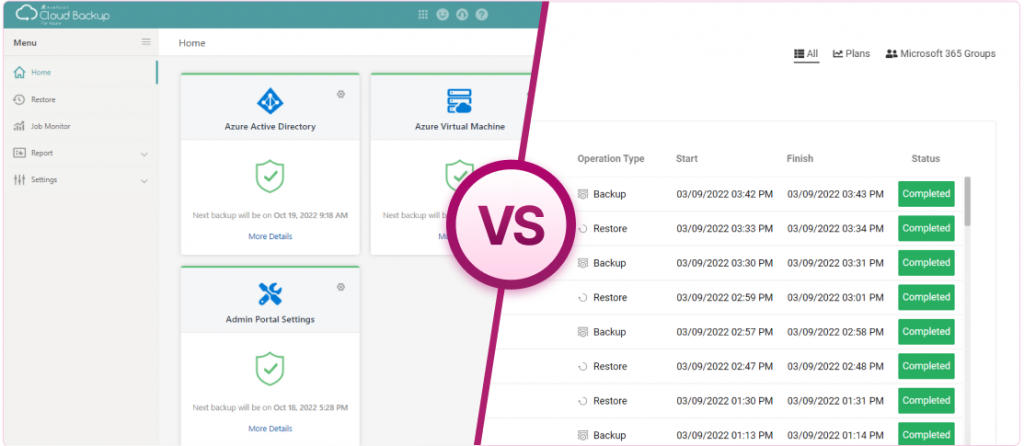Click the Restore icon in the 03:33 PM row
Screen dimensions: 1024x446
(x=583, y=229)
